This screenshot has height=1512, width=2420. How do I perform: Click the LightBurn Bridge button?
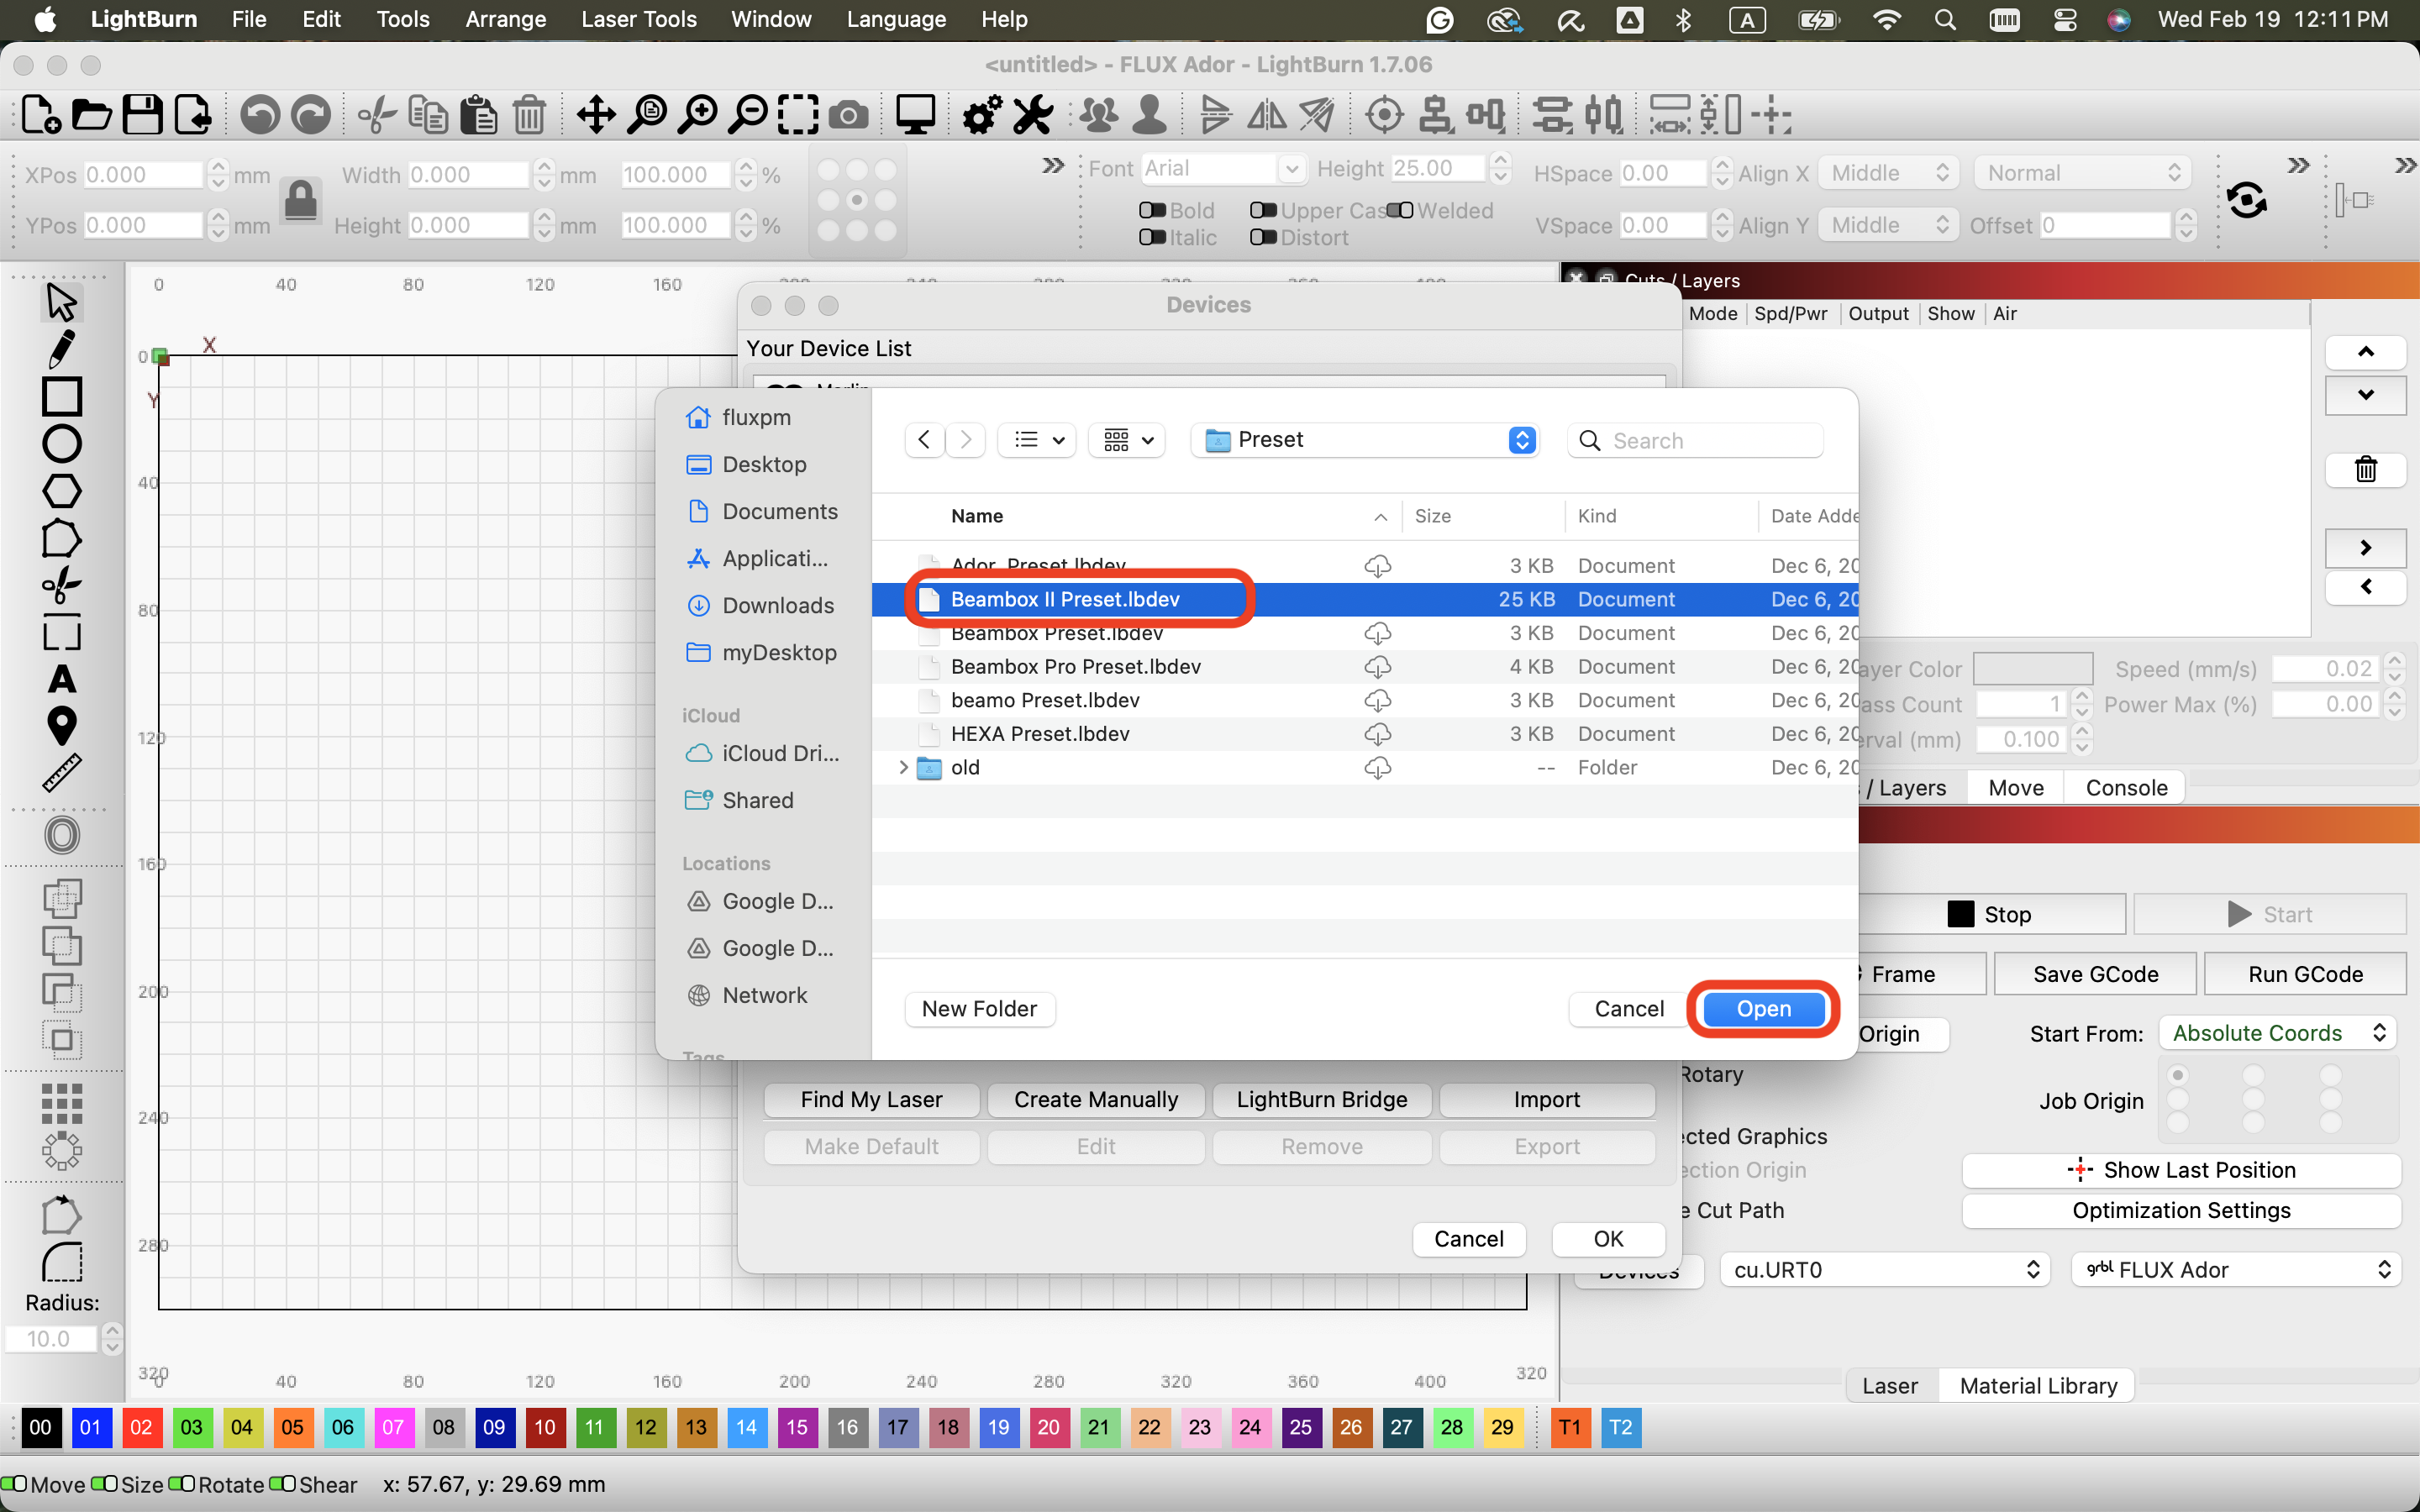tap(1322, 1100)
